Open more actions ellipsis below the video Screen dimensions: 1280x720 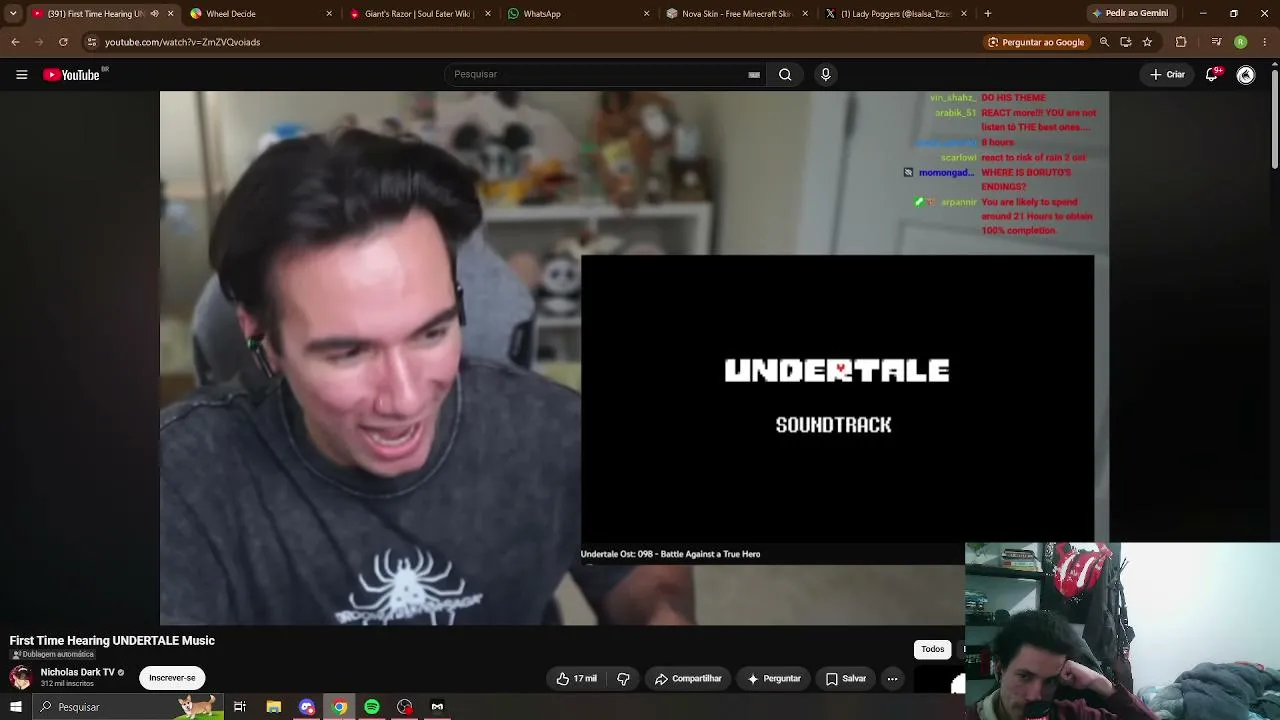[892, 679]
